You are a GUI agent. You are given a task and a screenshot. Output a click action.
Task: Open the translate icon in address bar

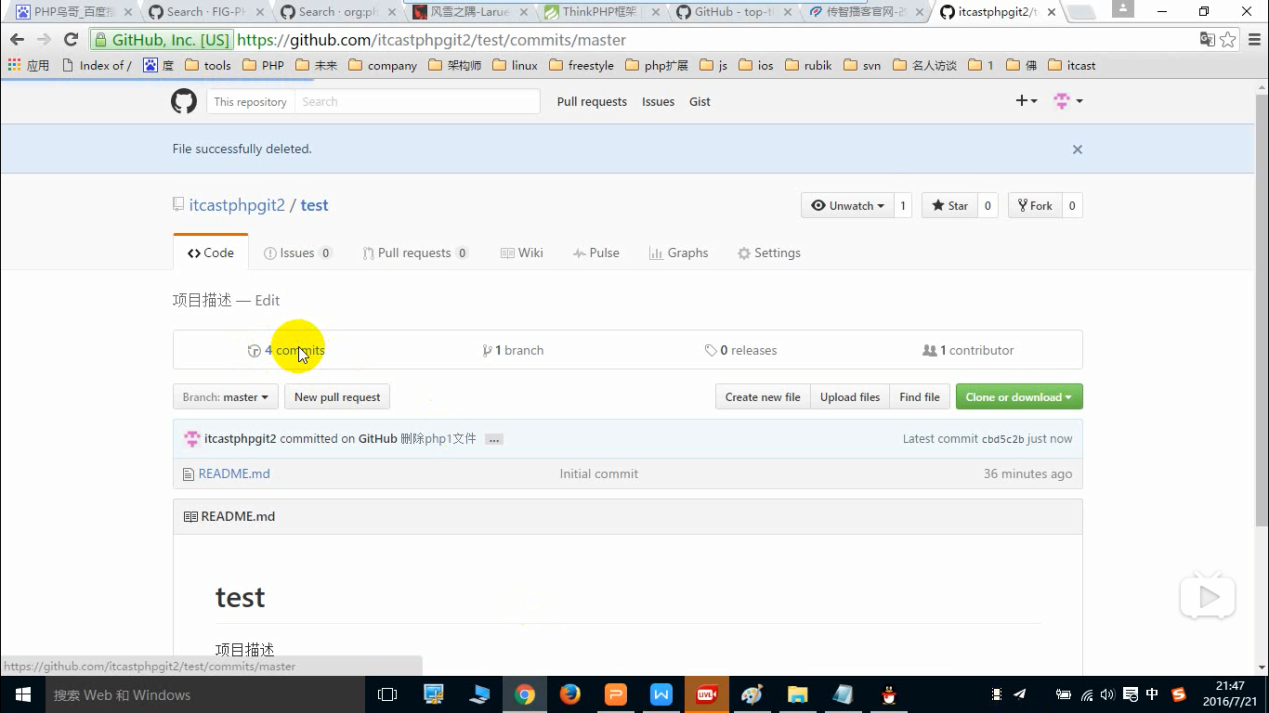click(x=1207, y=40)
